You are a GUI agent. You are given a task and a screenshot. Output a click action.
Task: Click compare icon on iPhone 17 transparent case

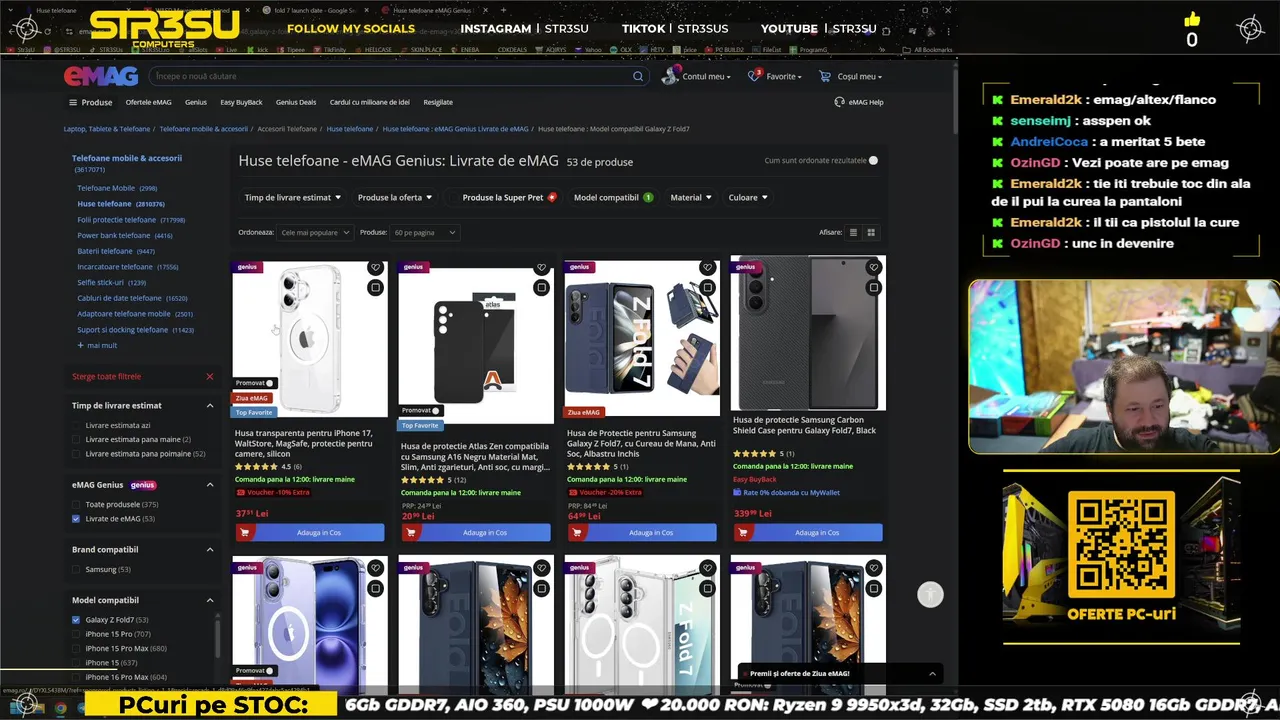click(x=375, y=288)
